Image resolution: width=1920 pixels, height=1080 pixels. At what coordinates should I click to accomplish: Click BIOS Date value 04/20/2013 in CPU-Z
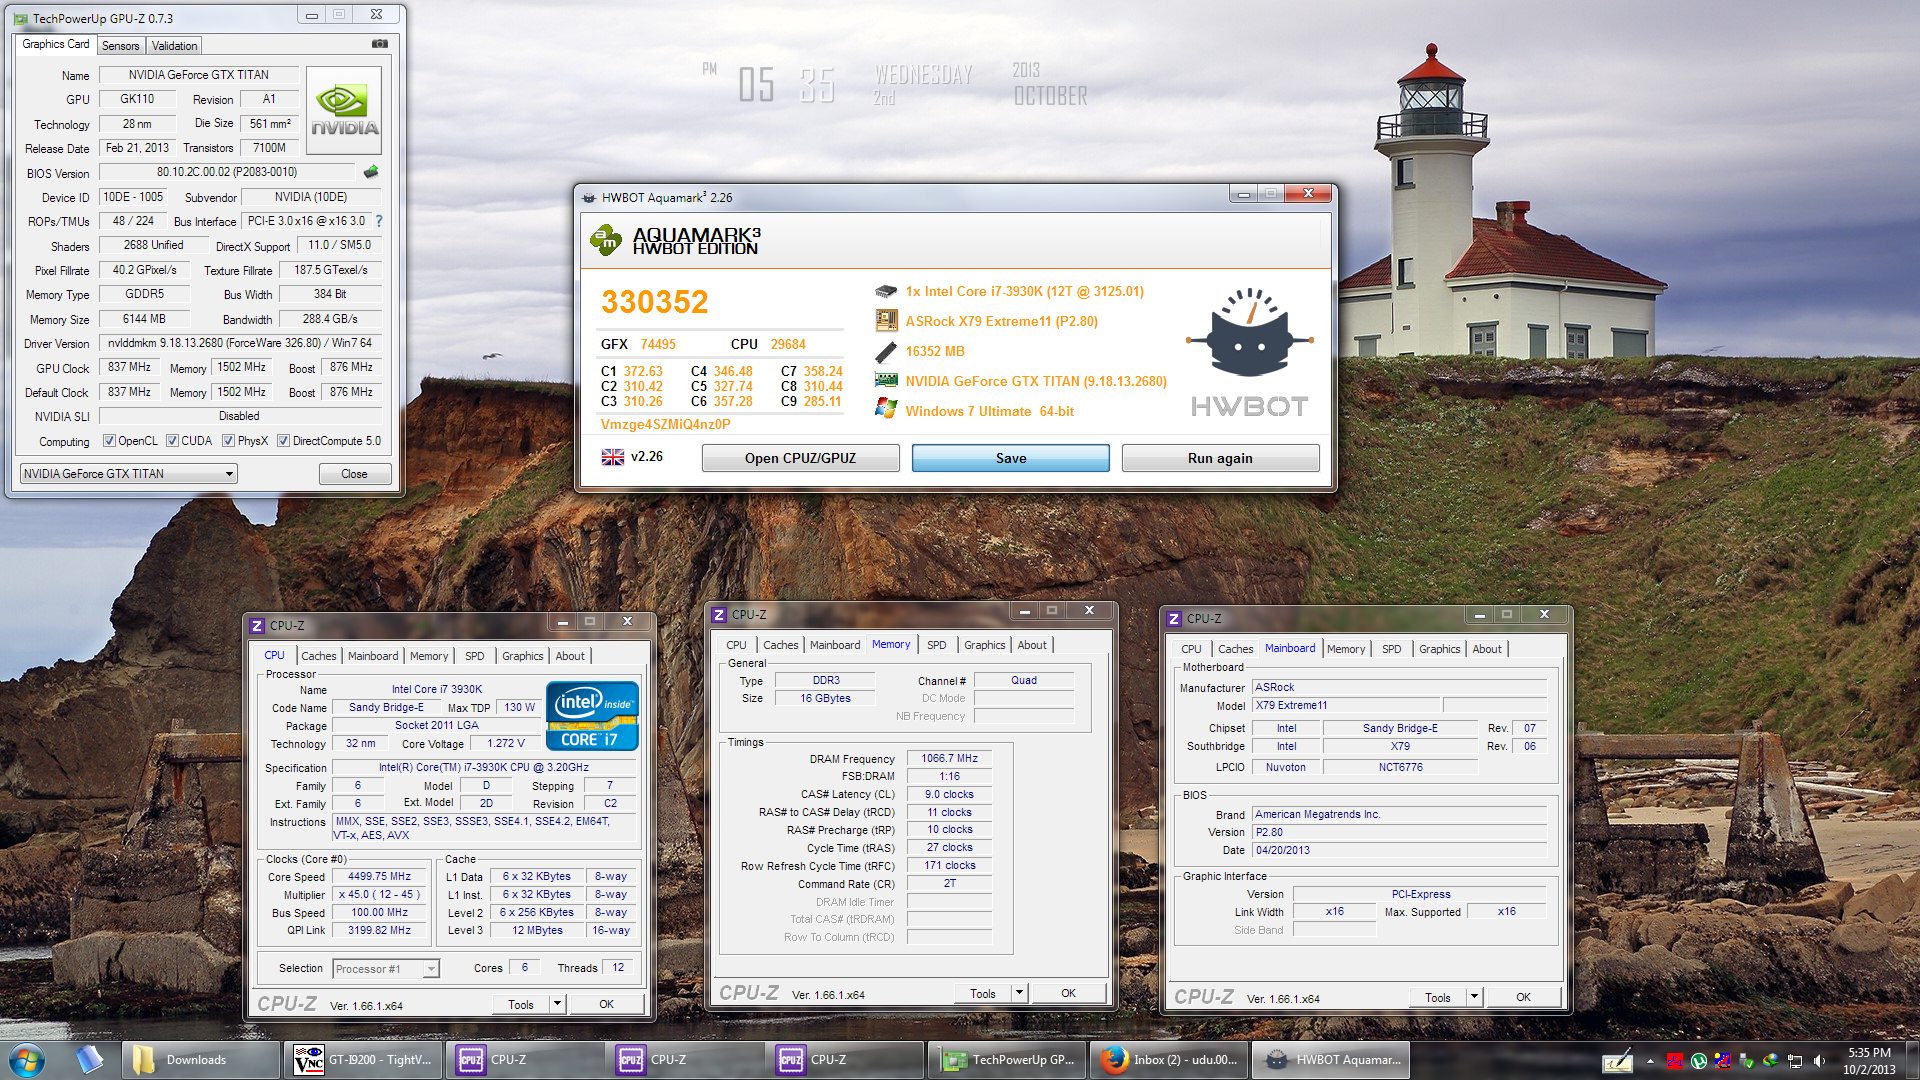coord(1400,850)
